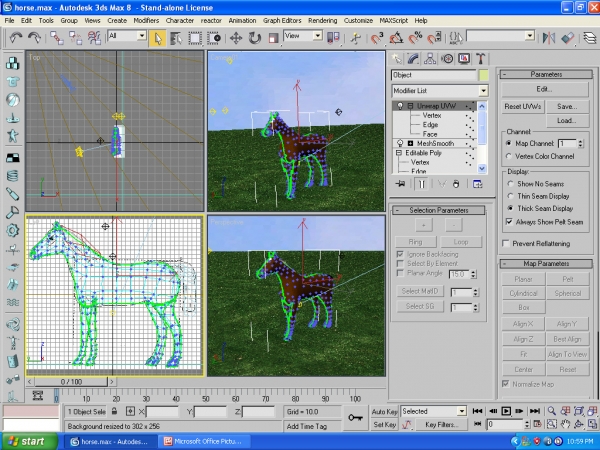The height and width of the screenshot is (450, 600).
Task: Select the Select and Scale tool
Action: tap(273, 38)
